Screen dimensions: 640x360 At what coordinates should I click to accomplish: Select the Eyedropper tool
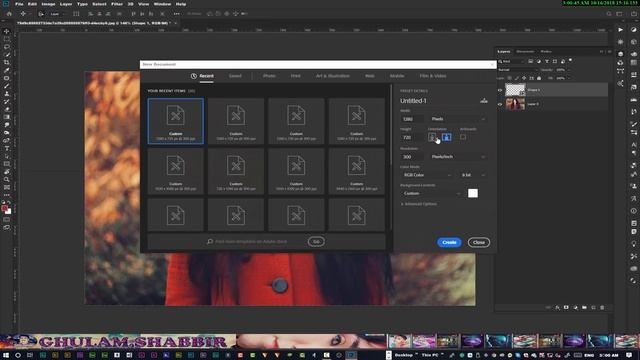point(7,70)
